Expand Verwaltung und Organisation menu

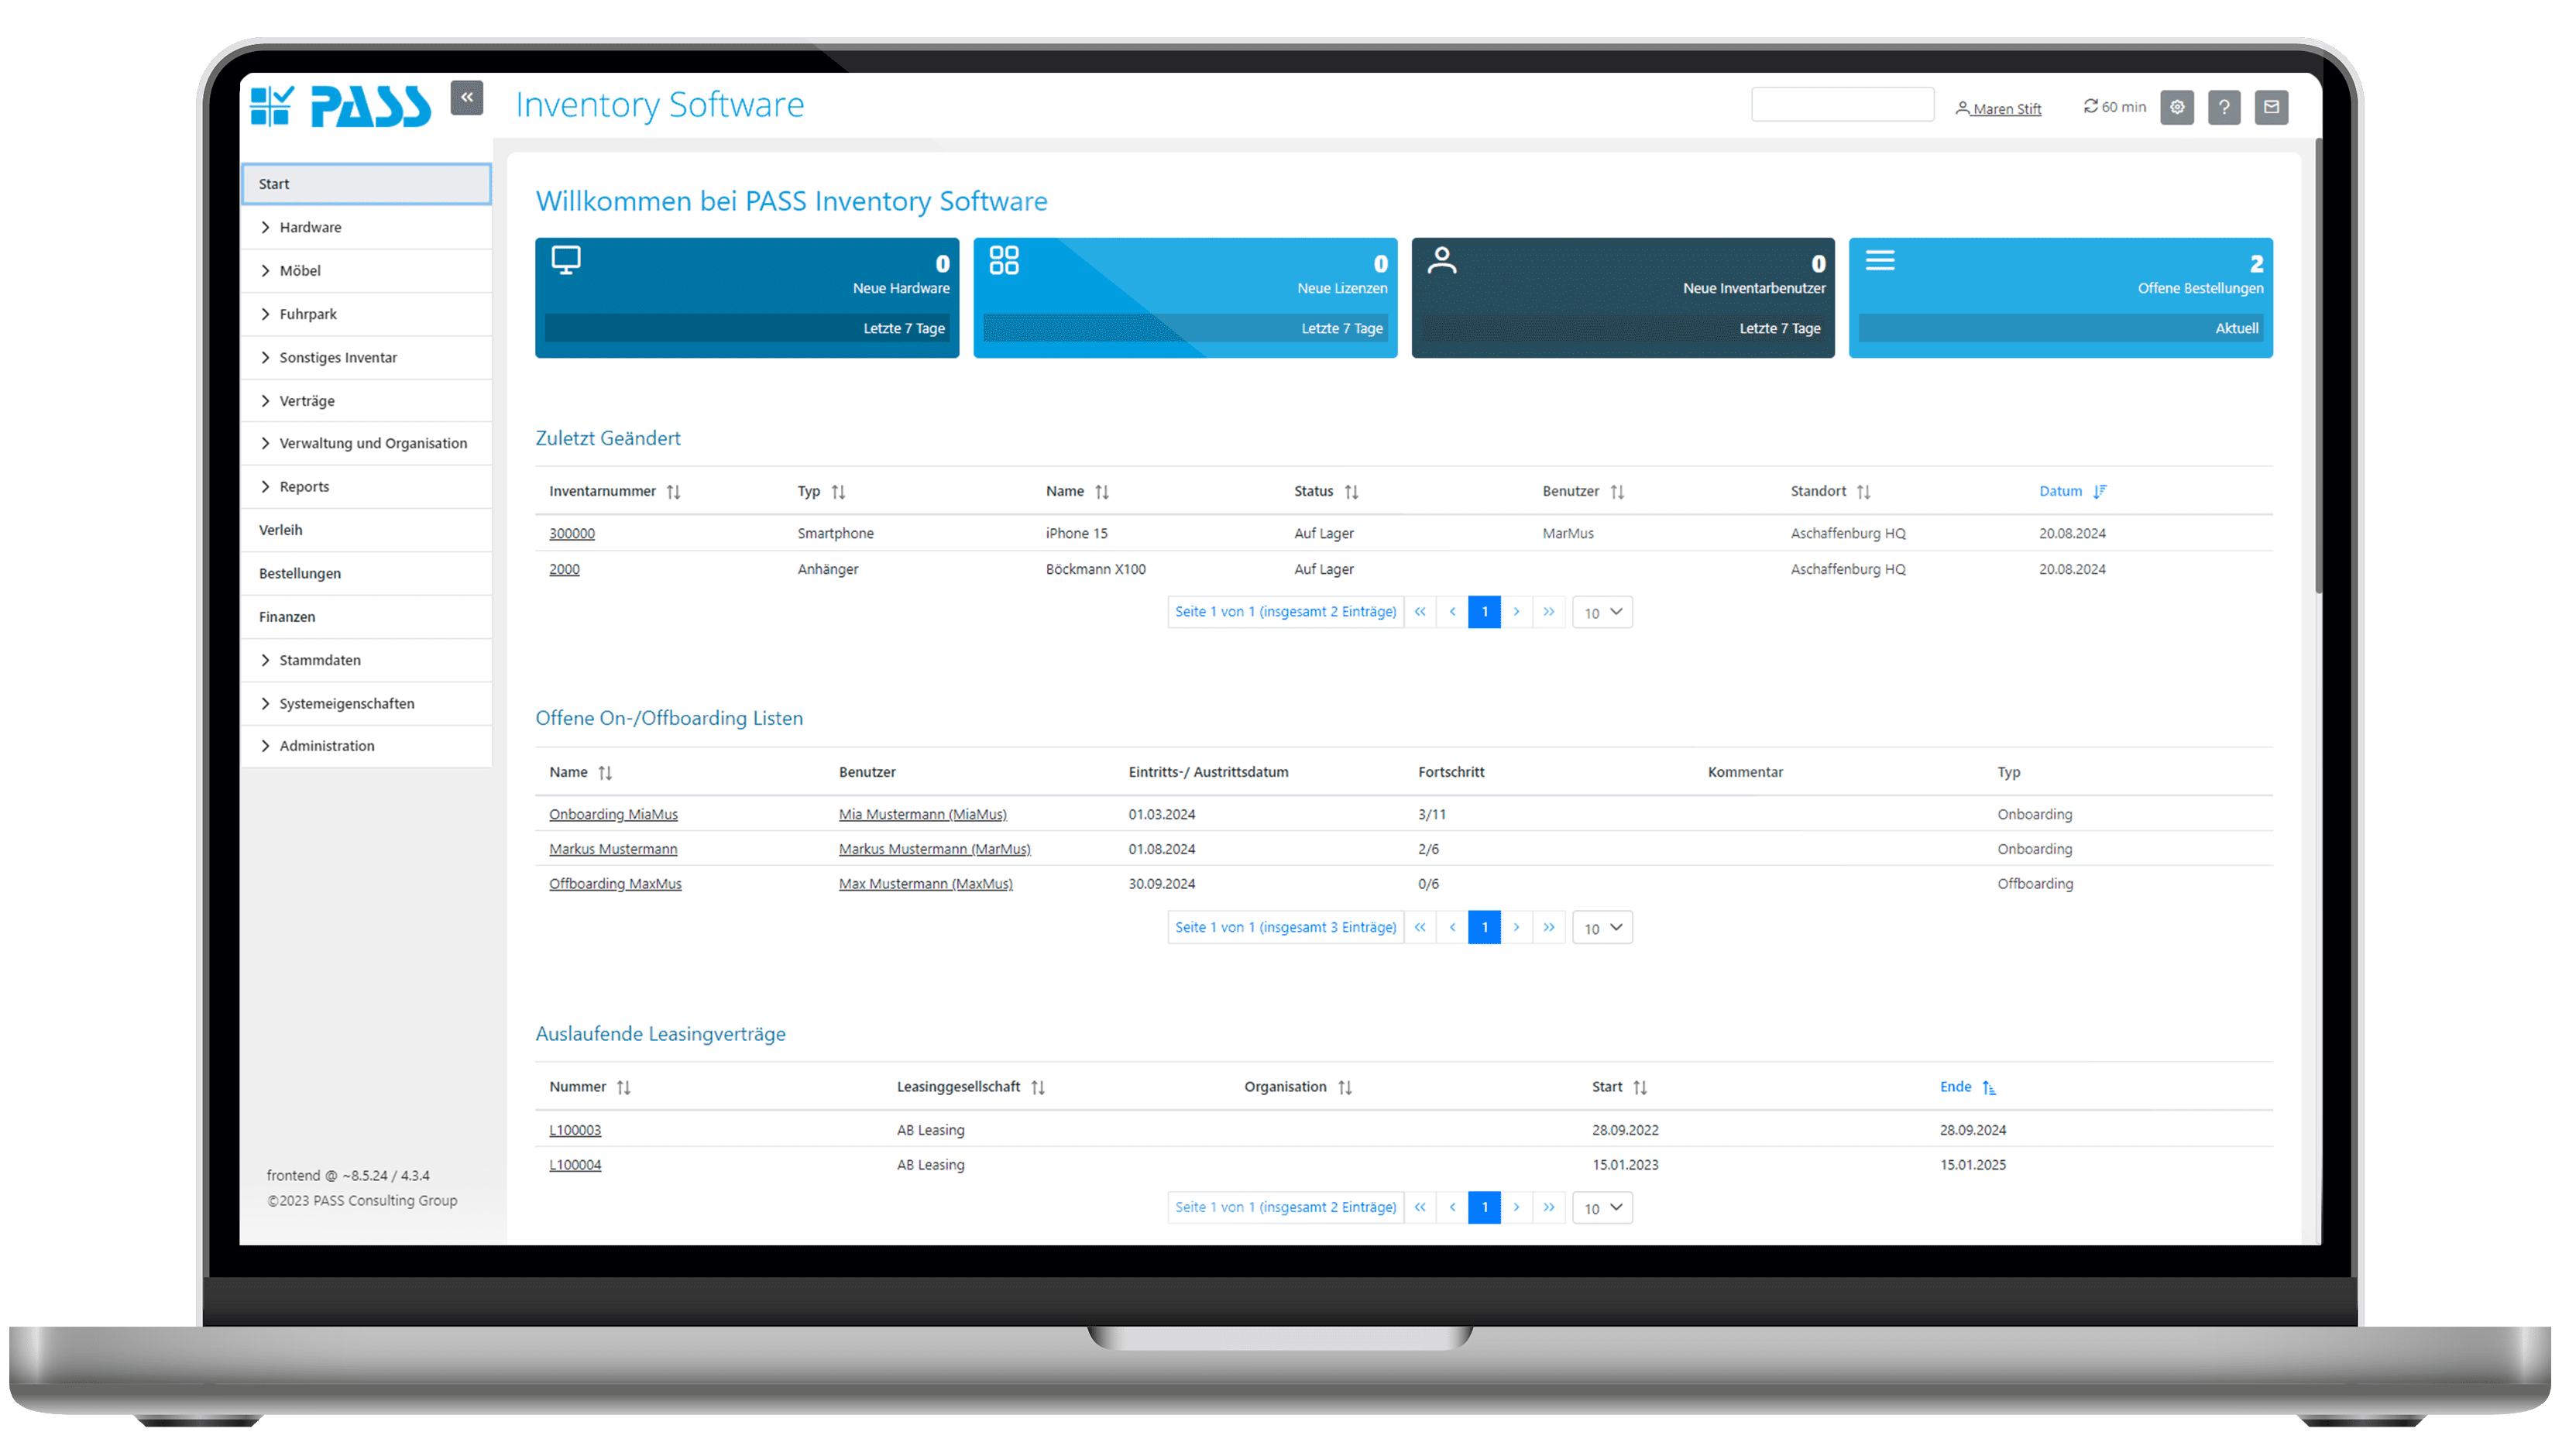pyautogui.click(x=367, y=444)
